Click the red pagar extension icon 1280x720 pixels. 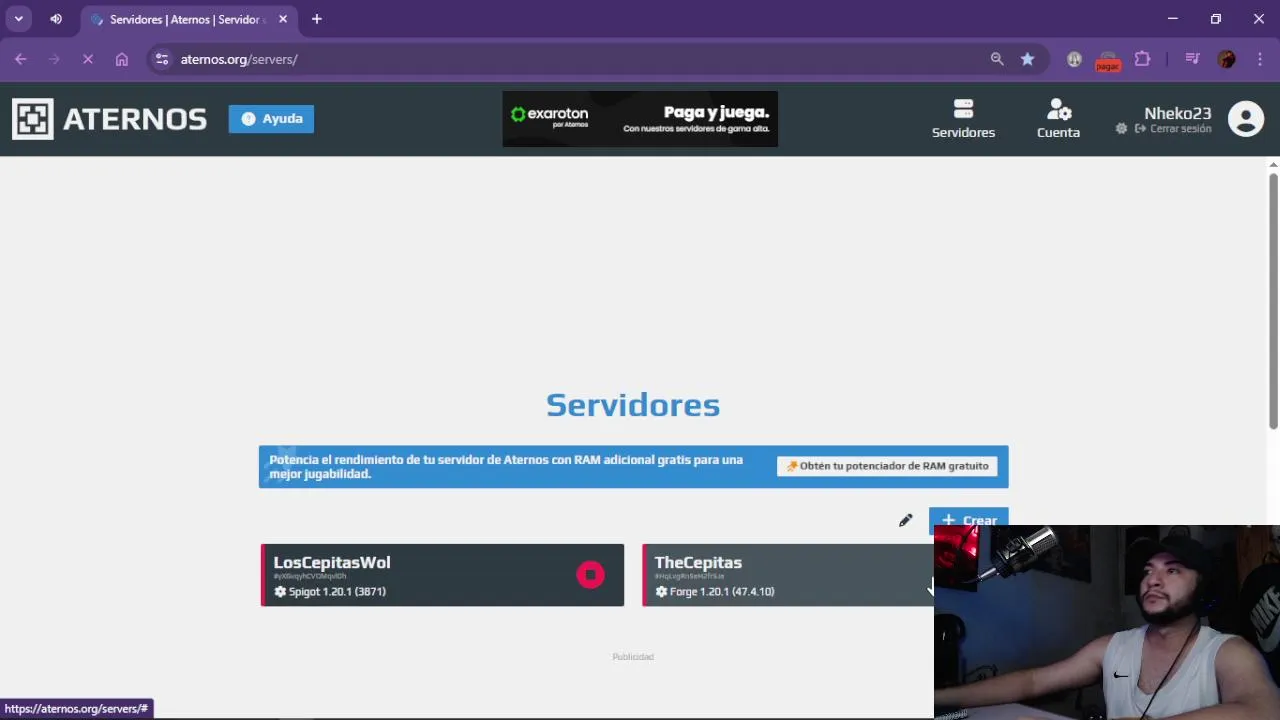click(1107, 60)
